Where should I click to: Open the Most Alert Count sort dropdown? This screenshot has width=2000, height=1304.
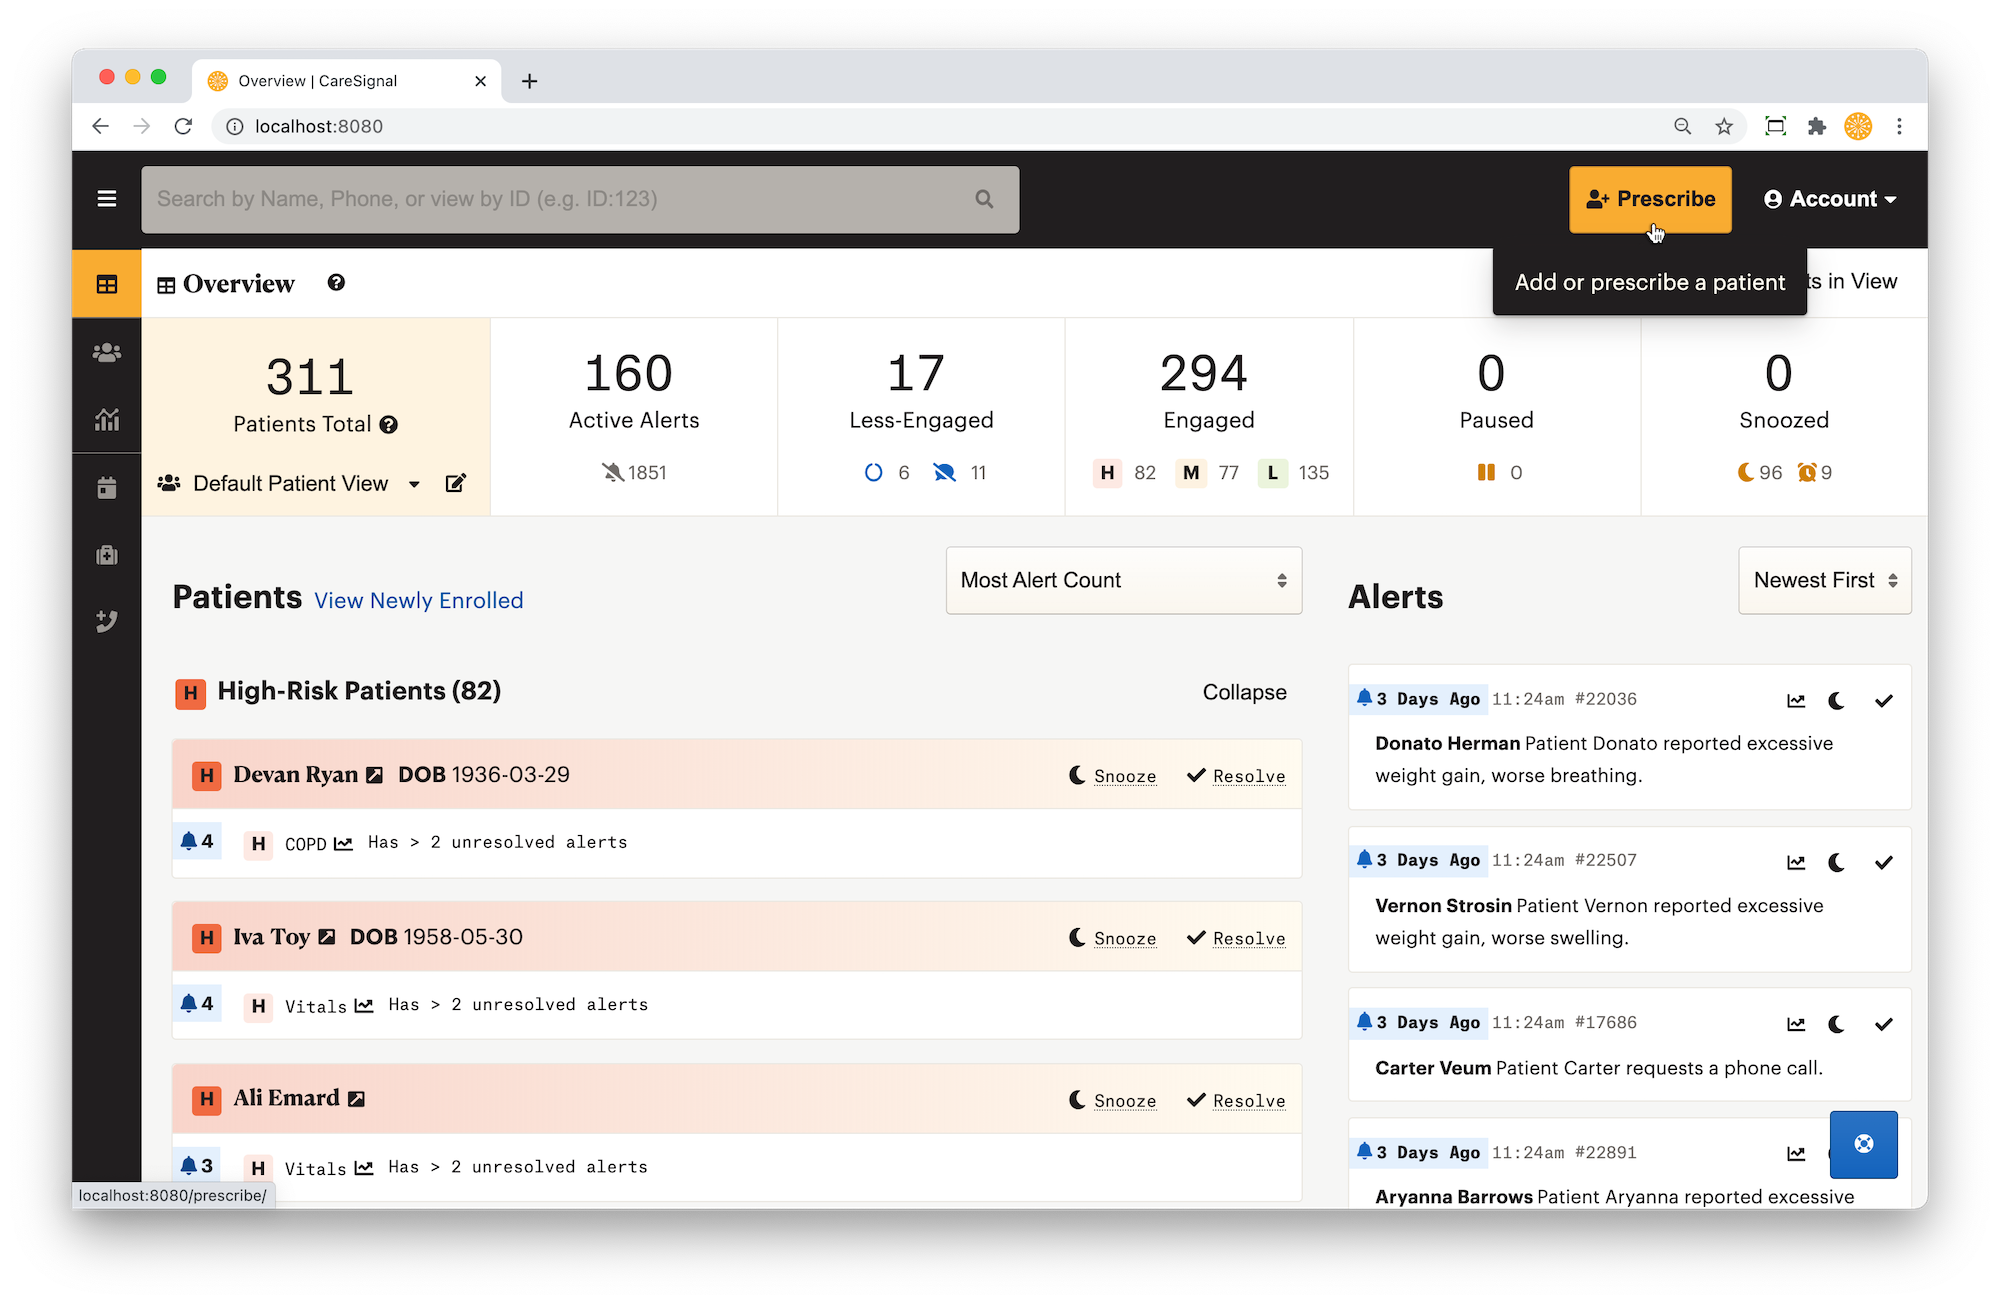[x=1124, y=580]
